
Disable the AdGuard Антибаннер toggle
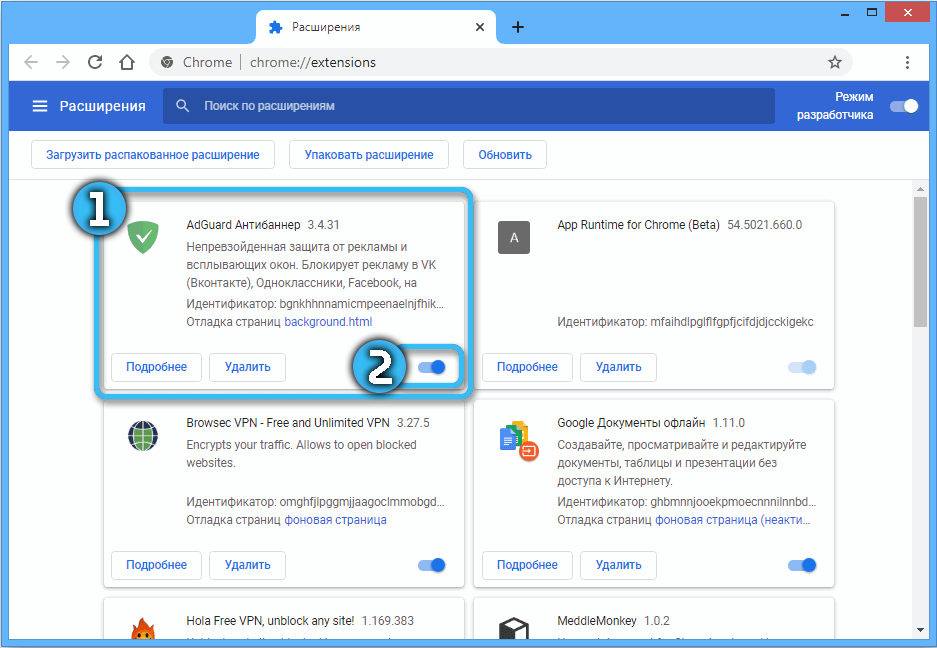[432, 367]
